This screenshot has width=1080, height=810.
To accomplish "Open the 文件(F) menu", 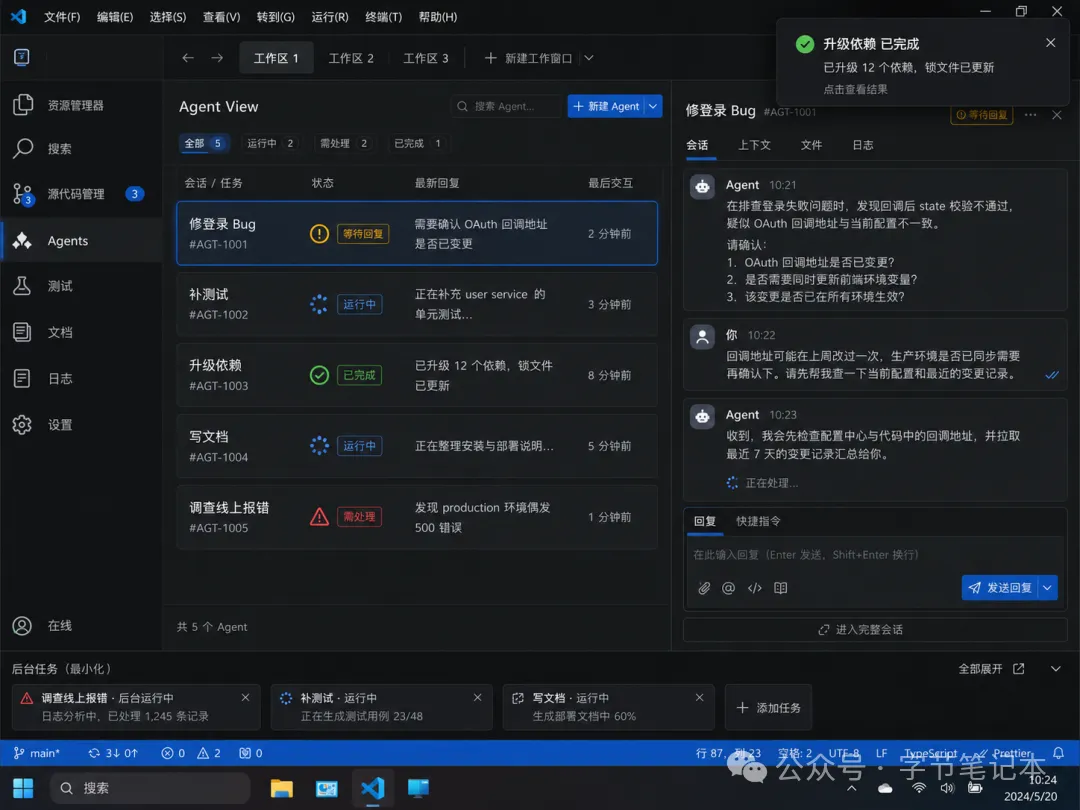I will [62, 17].
